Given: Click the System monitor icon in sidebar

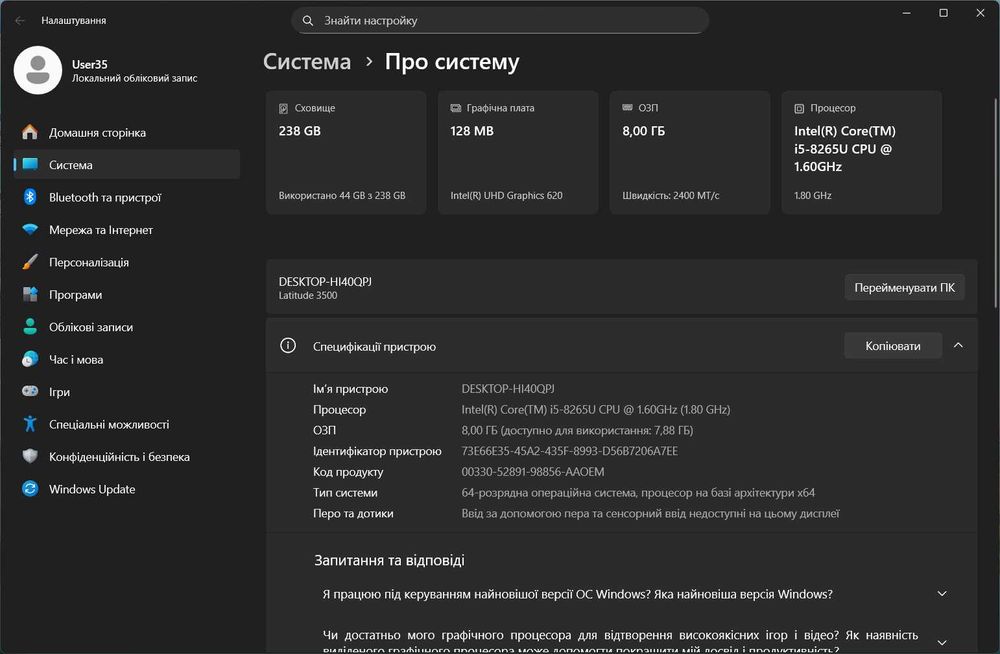Looking at the screenshot, I should (30, 164).
